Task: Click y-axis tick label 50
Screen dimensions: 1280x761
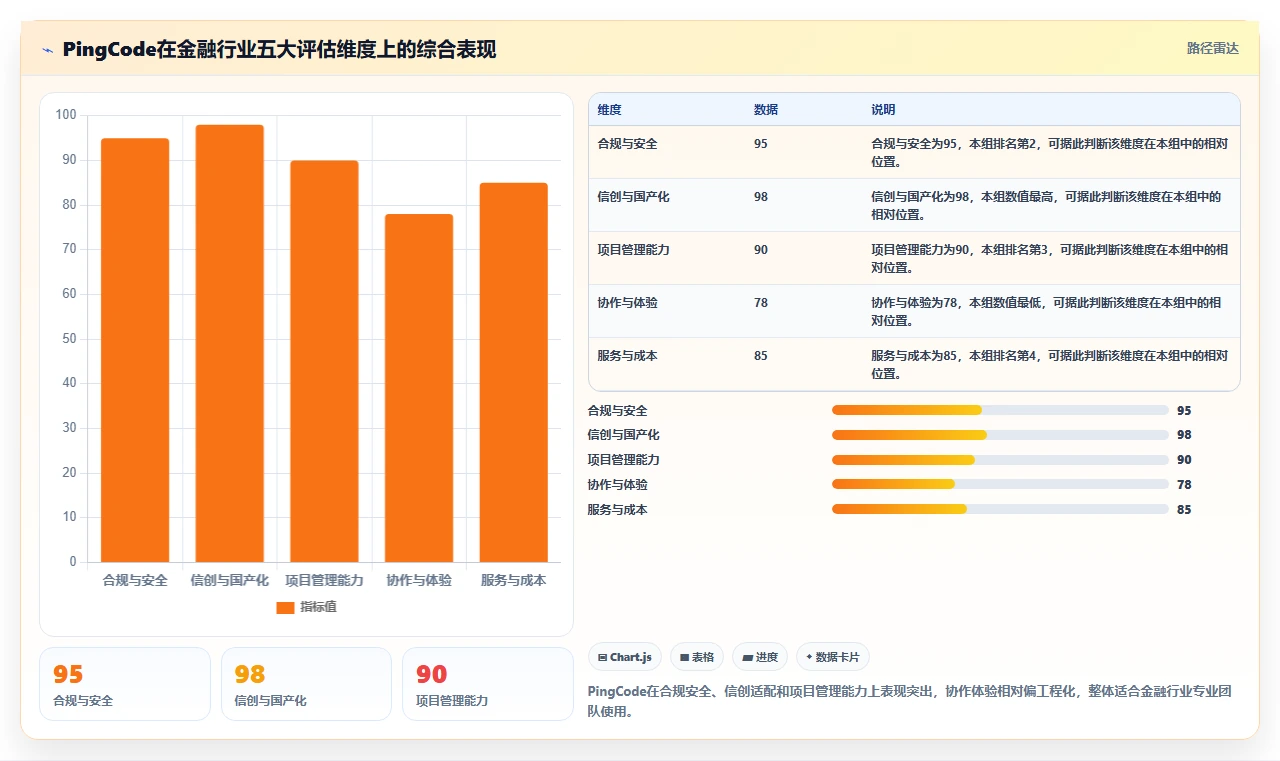Action: click(x=69, y=339)
